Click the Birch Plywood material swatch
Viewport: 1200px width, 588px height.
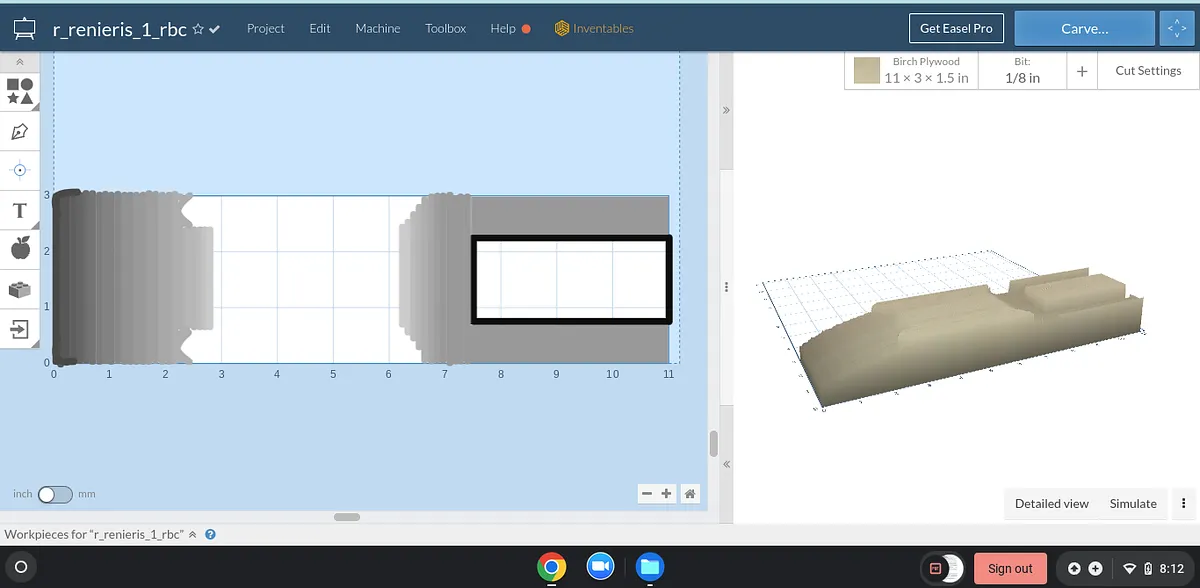866,71
